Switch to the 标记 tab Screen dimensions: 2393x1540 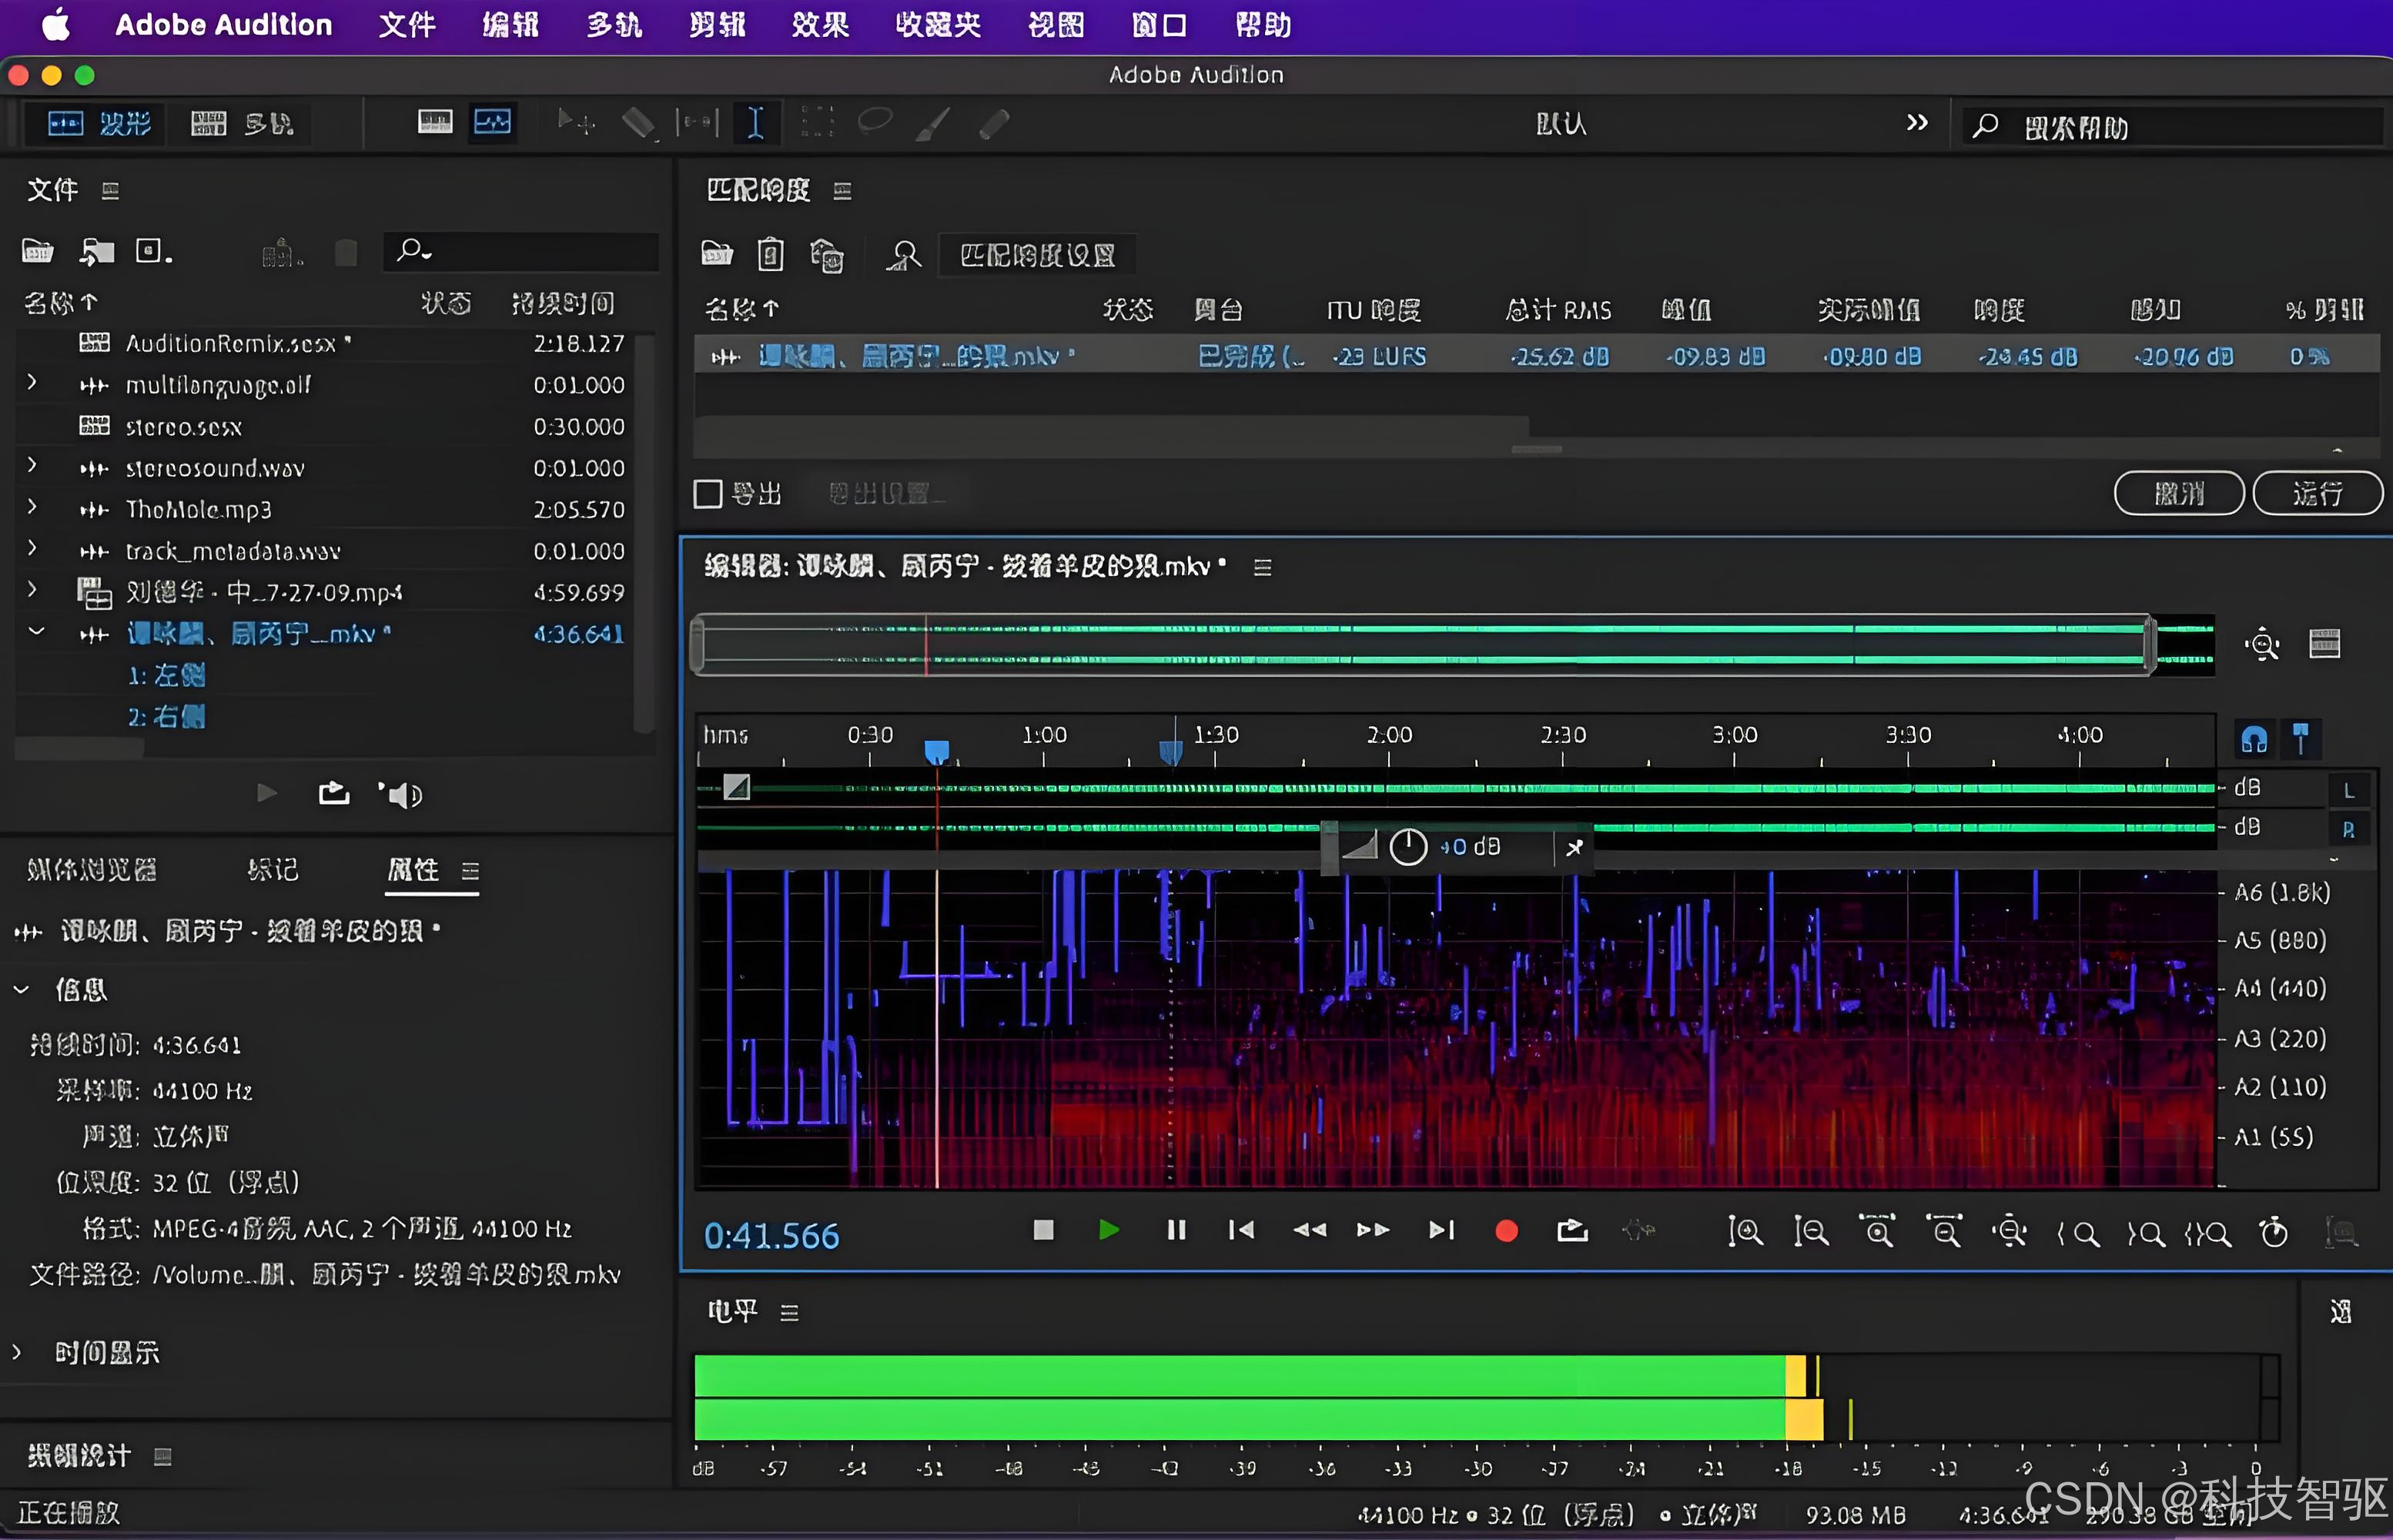point(273,869)
